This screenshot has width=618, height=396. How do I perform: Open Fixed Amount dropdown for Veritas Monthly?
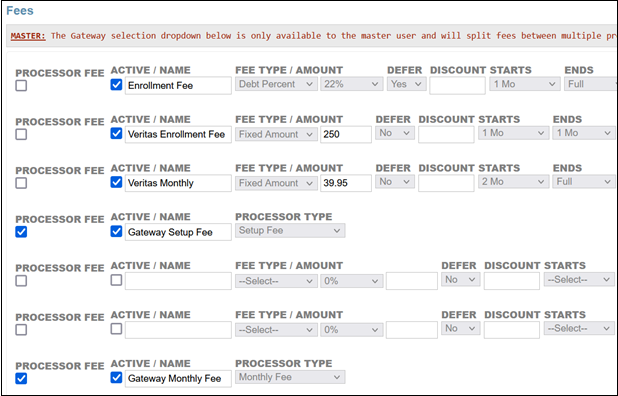tap(276, 183)
